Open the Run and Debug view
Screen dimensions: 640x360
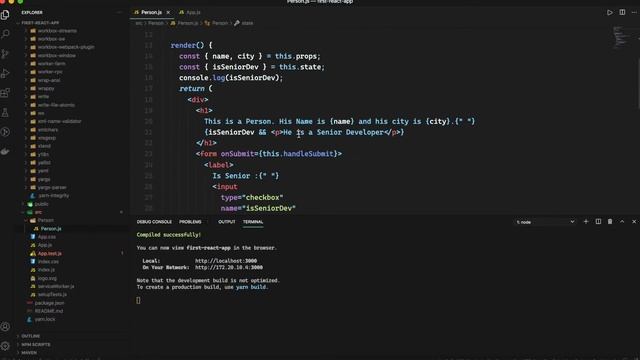point(5,73)
